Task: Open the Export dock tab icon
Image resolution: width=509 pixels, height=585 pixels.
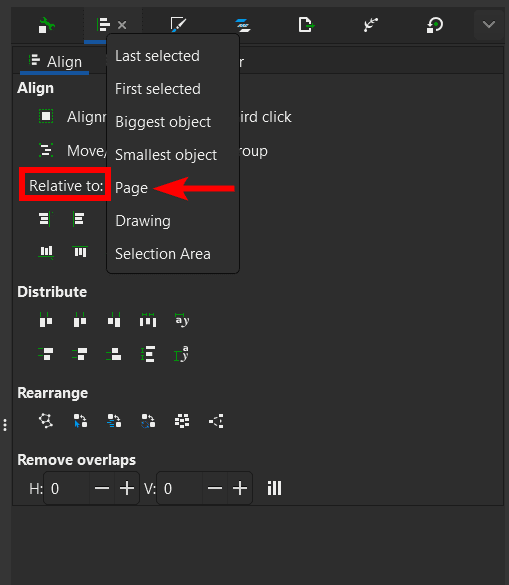Action: coord(306,25)
